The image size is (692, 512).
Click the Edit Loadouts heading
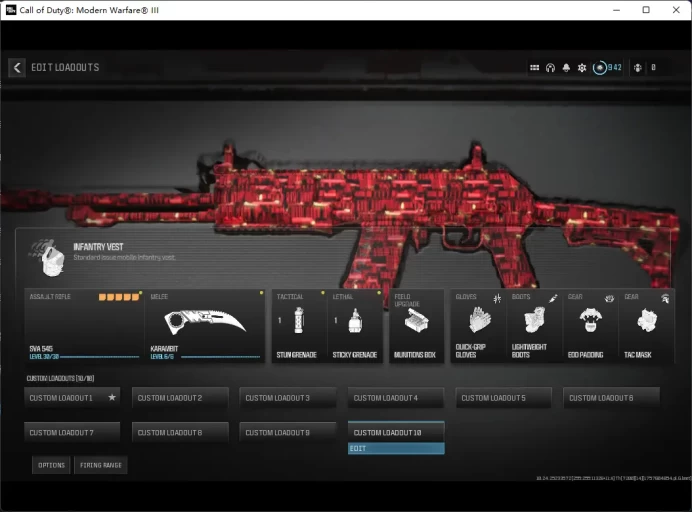tap(65, 68)
